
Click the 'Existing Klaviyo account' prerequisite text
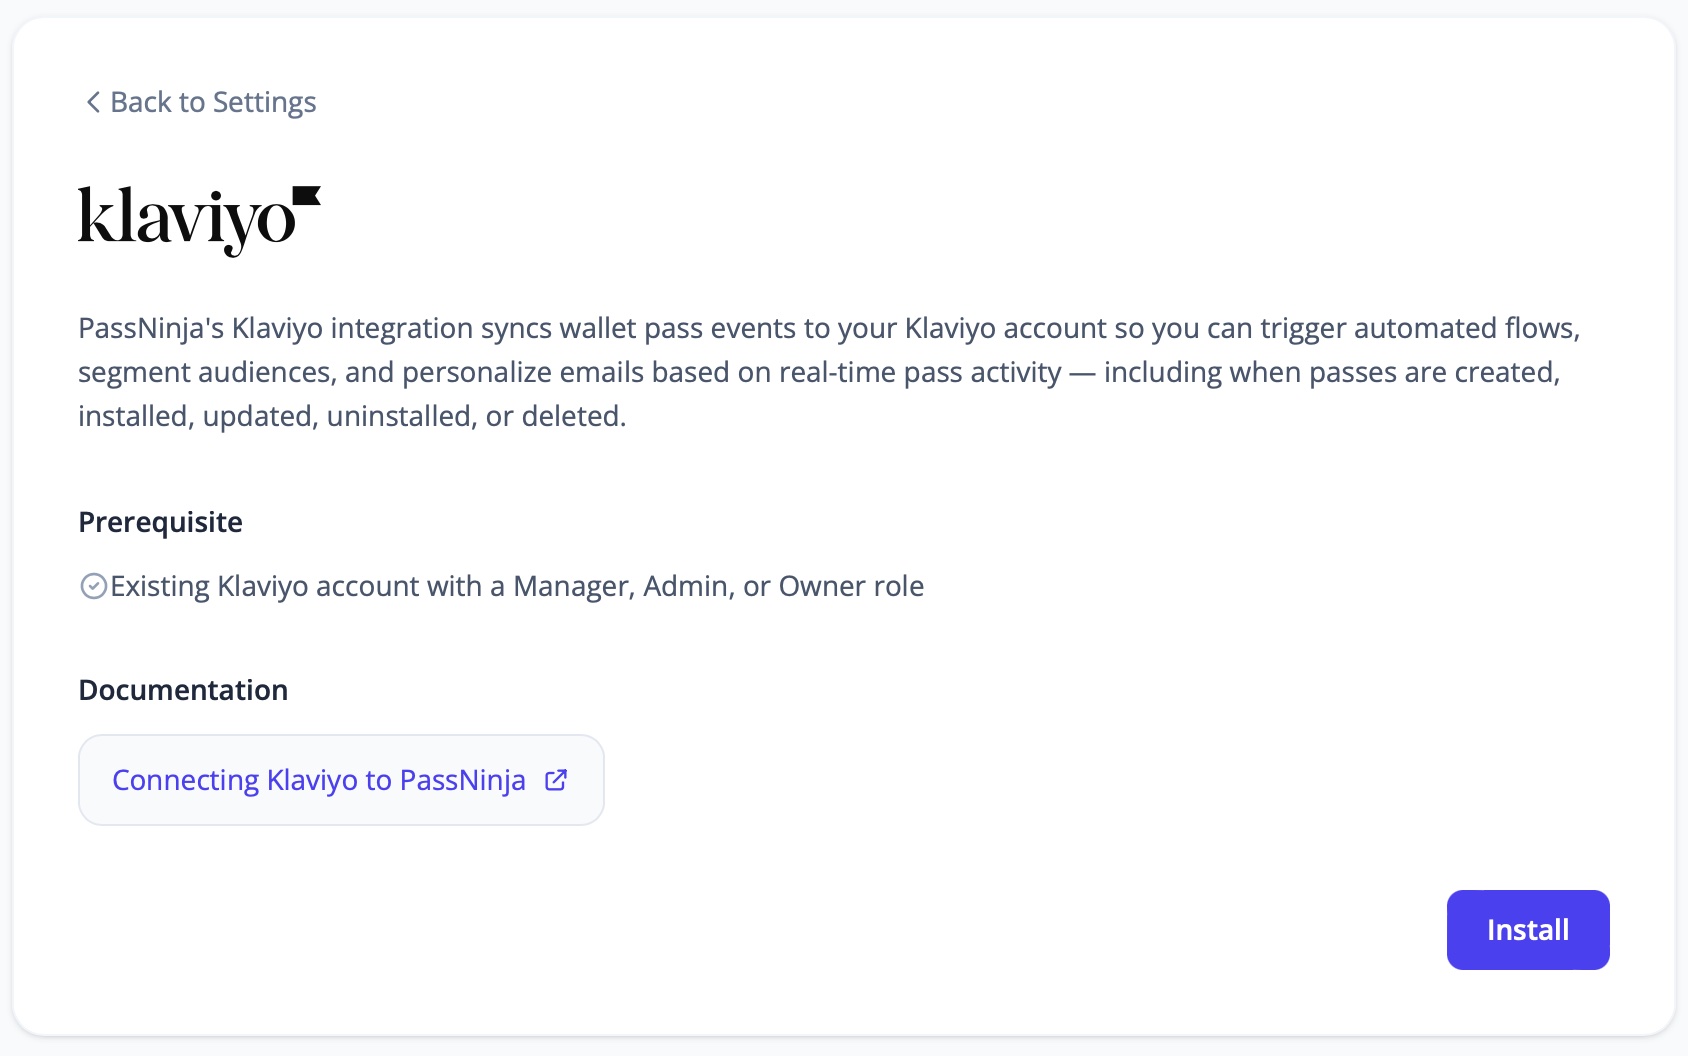tap(517, 586)
